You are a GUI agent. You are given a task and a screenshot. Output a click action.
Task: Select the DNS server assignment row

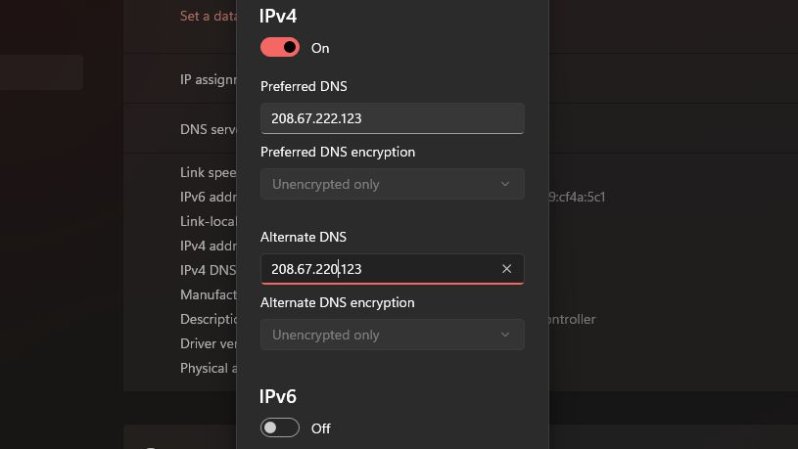click(207, 129)
